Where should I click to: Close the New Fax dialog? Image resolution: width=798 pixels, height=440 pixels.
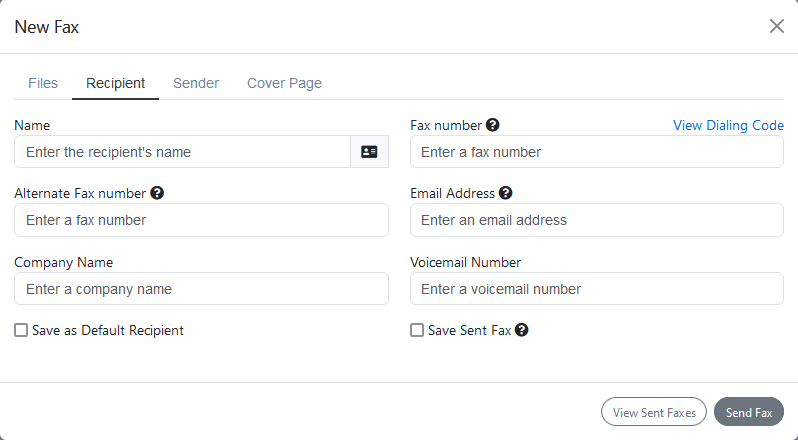click(777, 26)
